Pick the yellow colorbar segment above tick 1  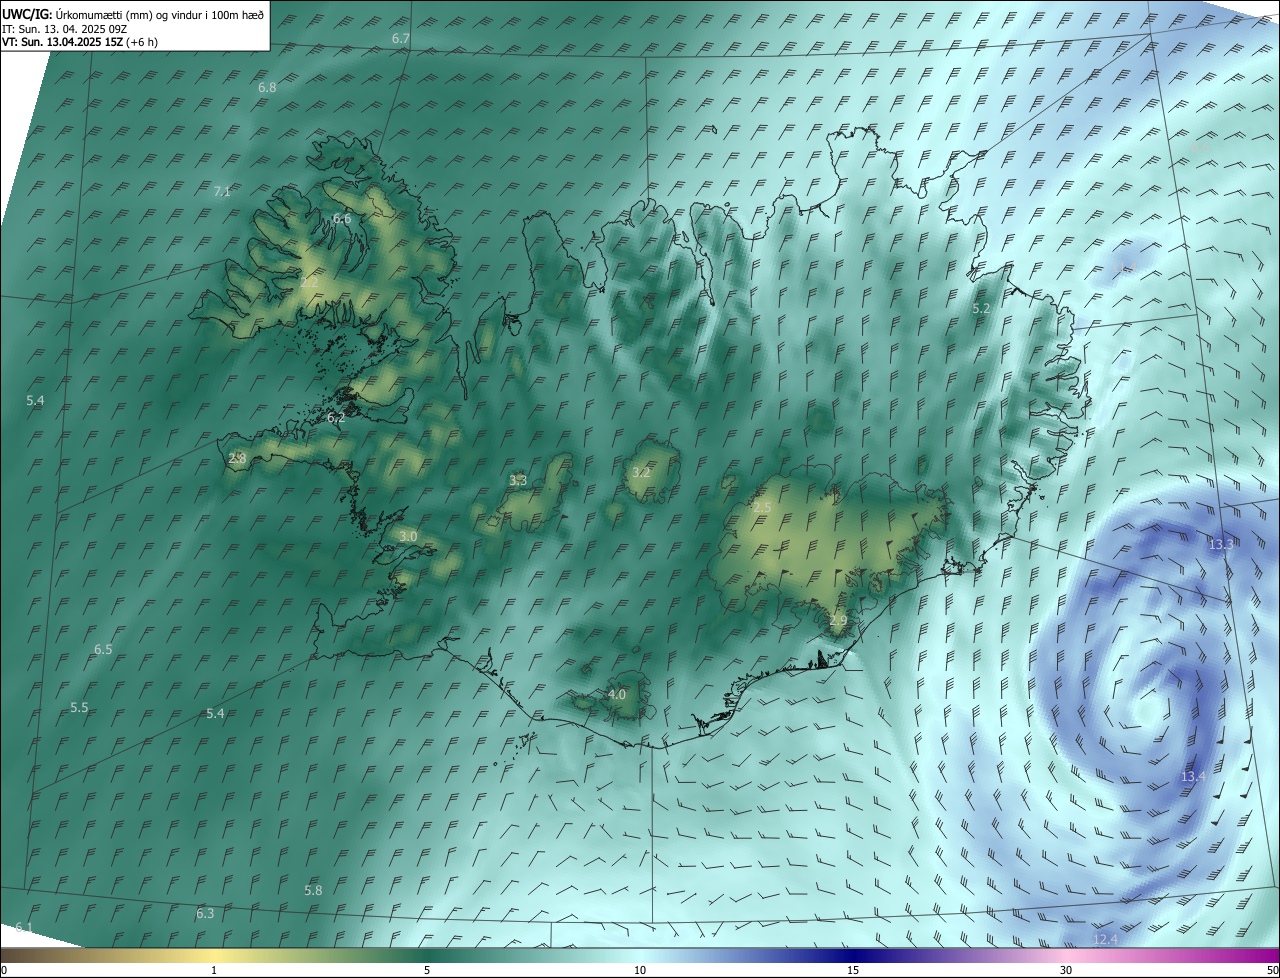(x=214, y=956)
